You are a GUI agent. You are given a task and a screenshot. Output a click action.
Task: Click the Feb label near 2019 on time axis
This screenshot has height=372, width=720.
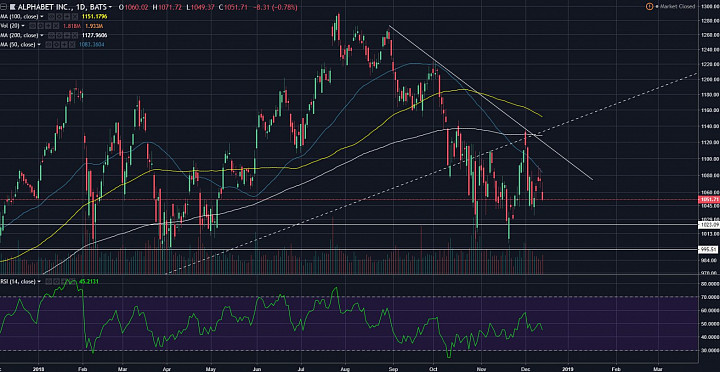616,368
